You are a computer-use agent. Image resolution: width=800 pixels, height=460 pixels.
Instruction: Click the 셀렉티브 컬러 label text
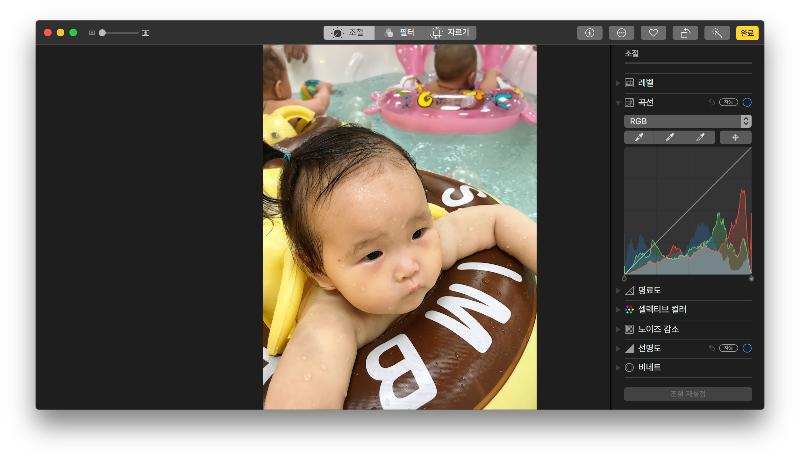[662, 310]
